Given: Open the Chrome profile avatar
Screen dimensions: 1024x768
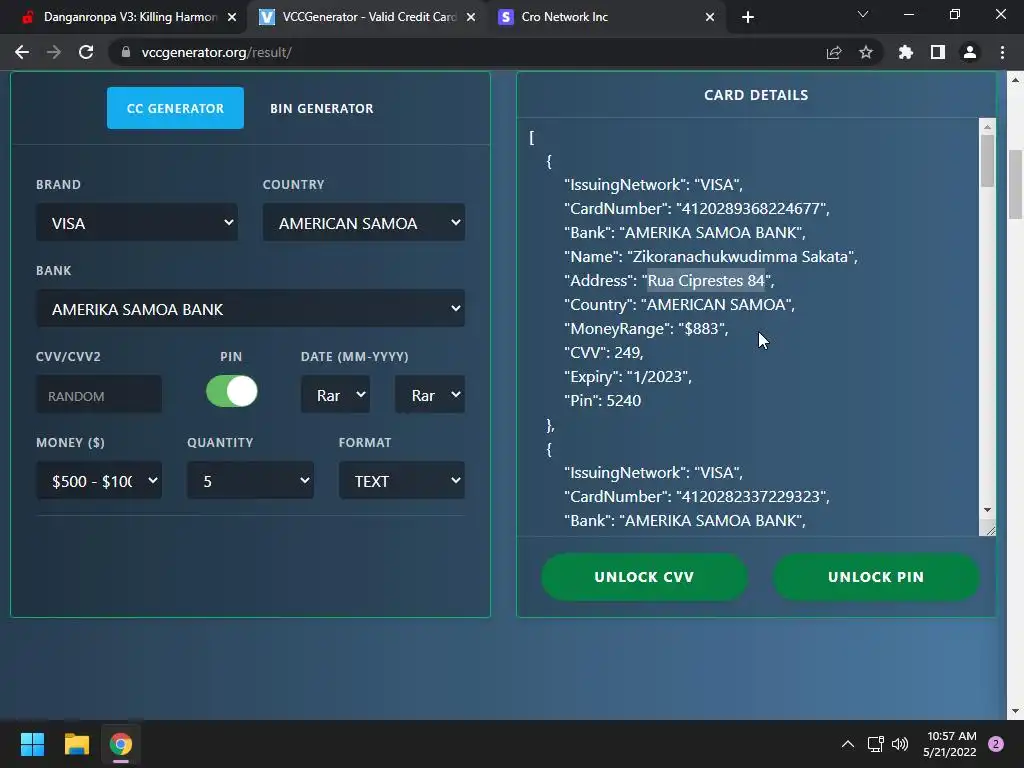Looking at the screenshot, I should point(970,52).
